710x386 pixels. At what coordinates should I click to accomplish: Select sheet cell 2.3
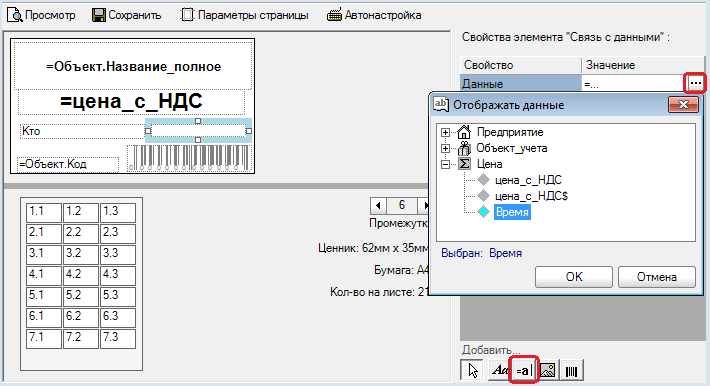tap(118, 233)
